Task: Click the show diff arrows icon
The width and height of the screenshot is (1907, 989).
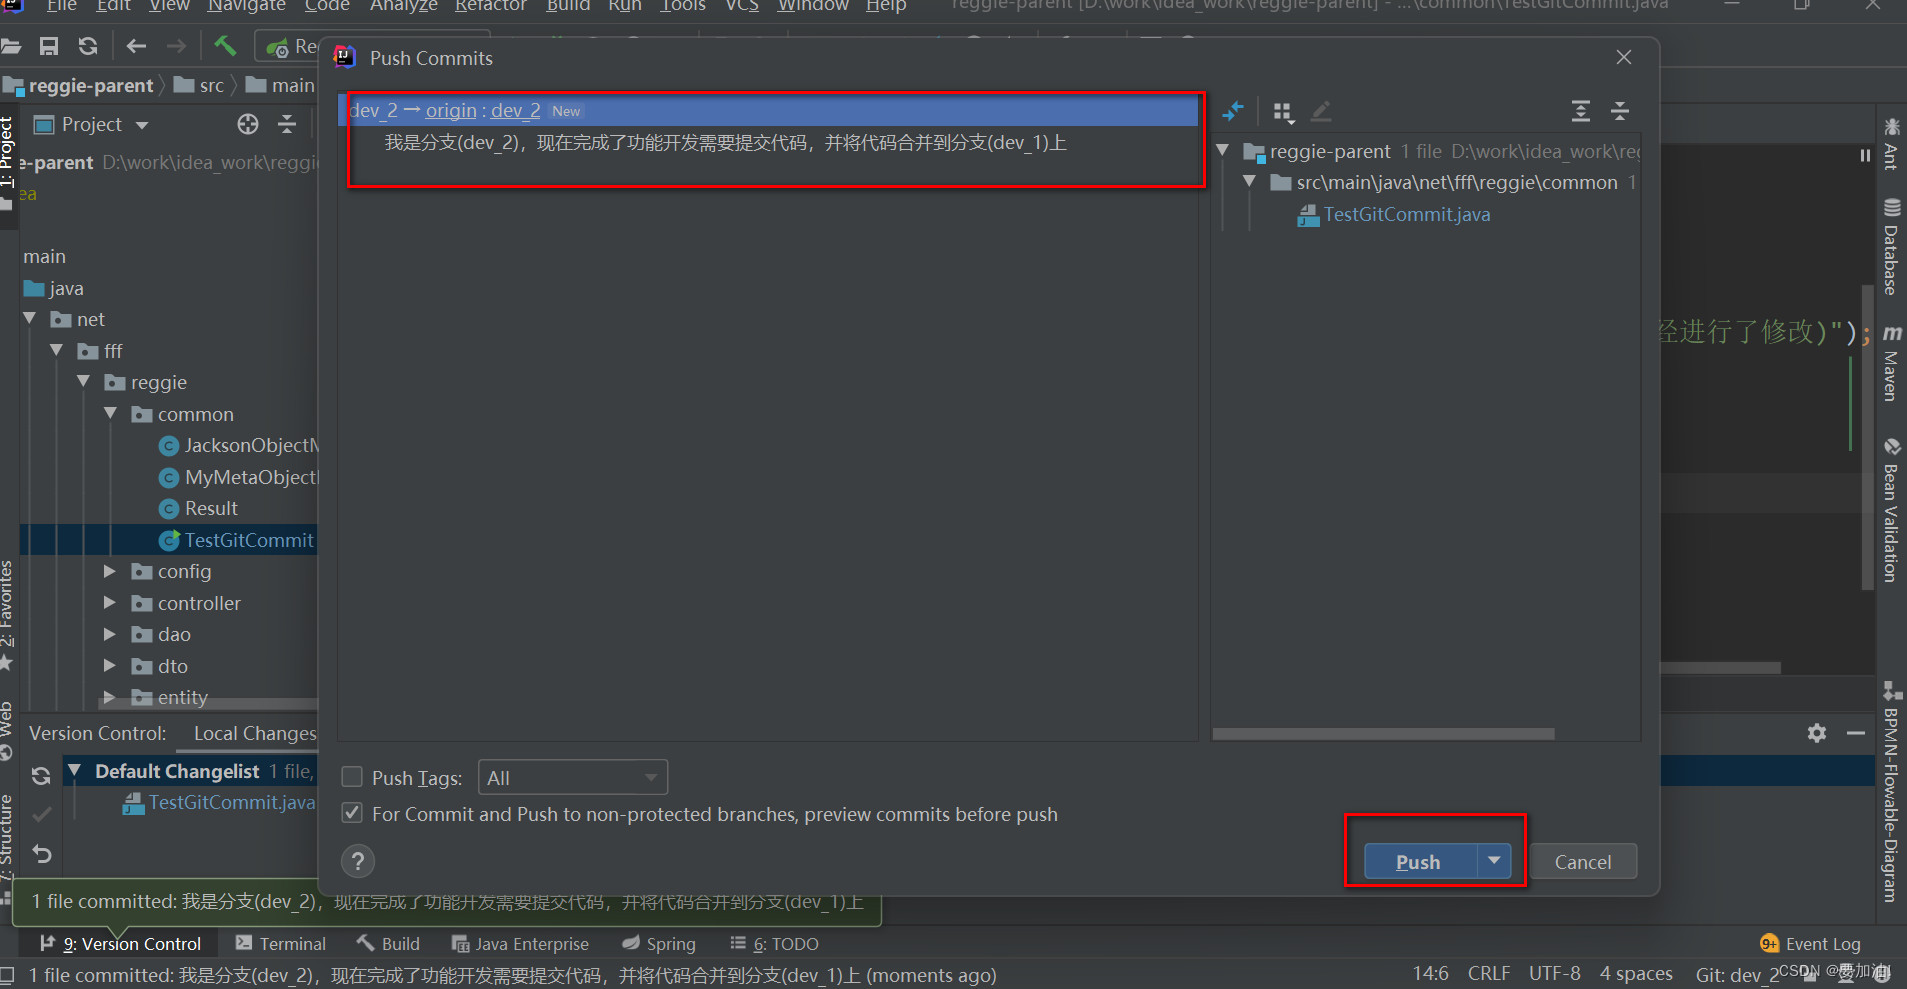Action: click(x=1233, y=111)
